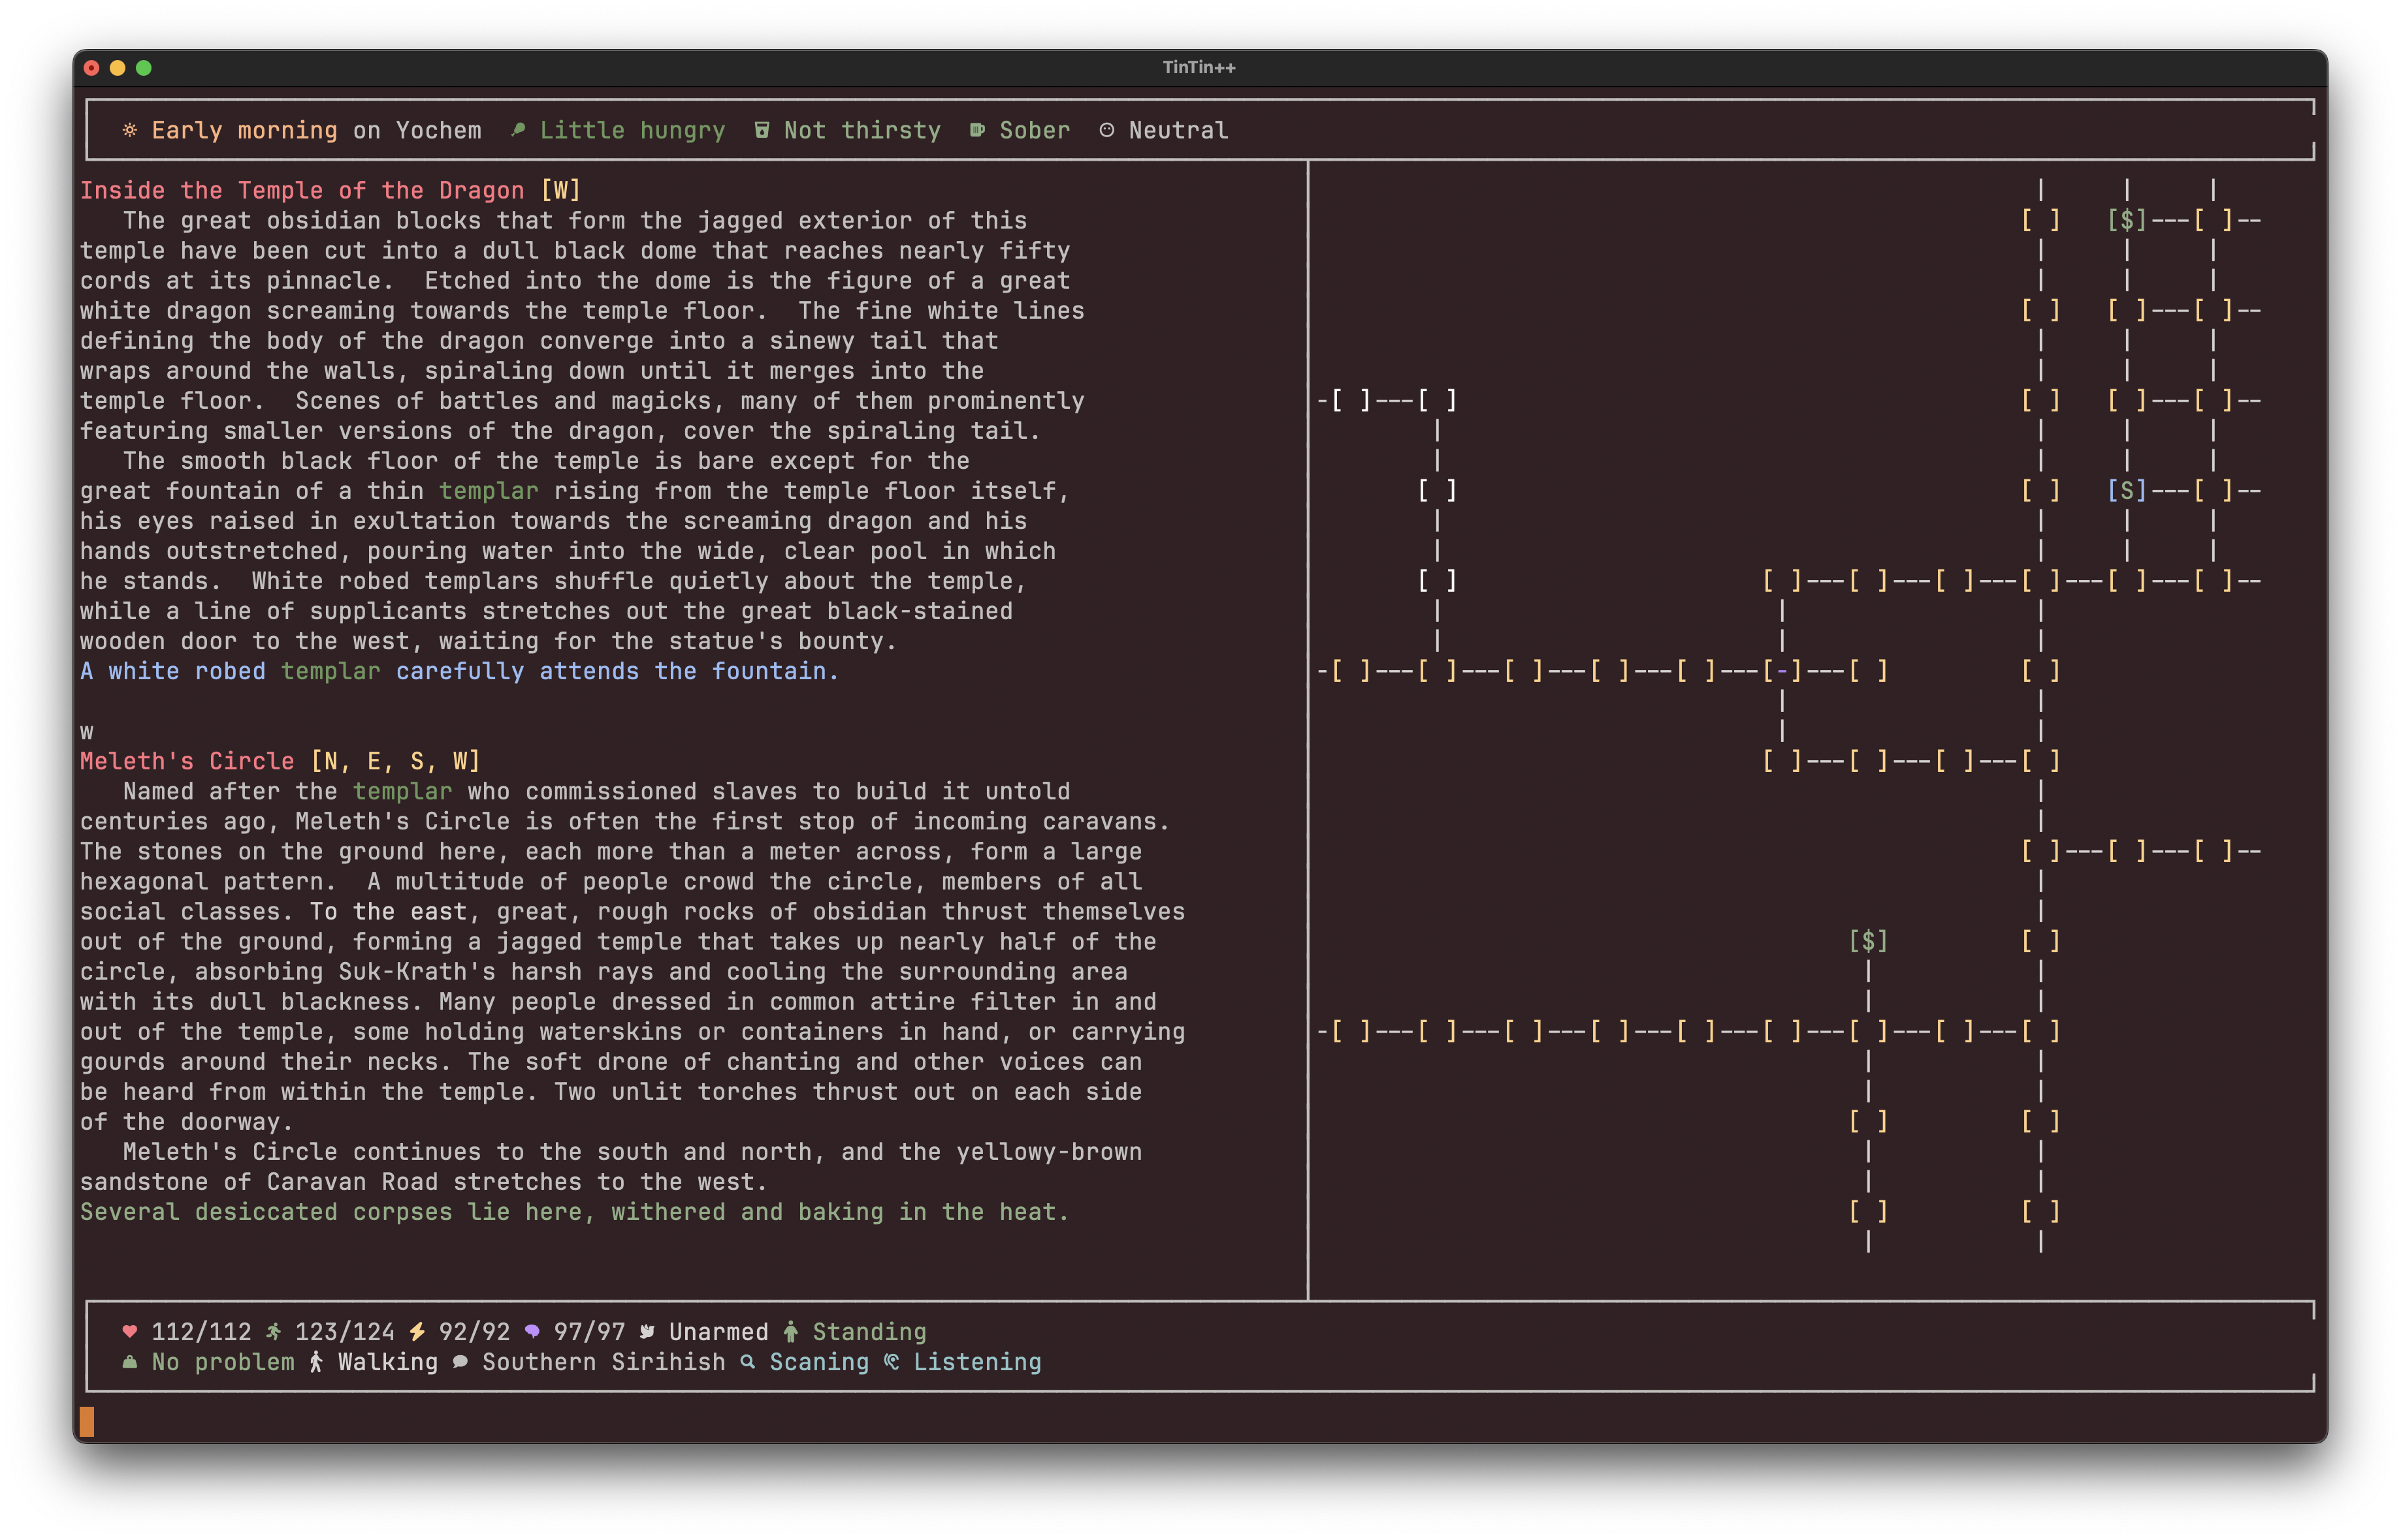This screenshot has height=1540, width=2401.
Task: Click the Meleth's Circle room title
Action: coord(187,761)
